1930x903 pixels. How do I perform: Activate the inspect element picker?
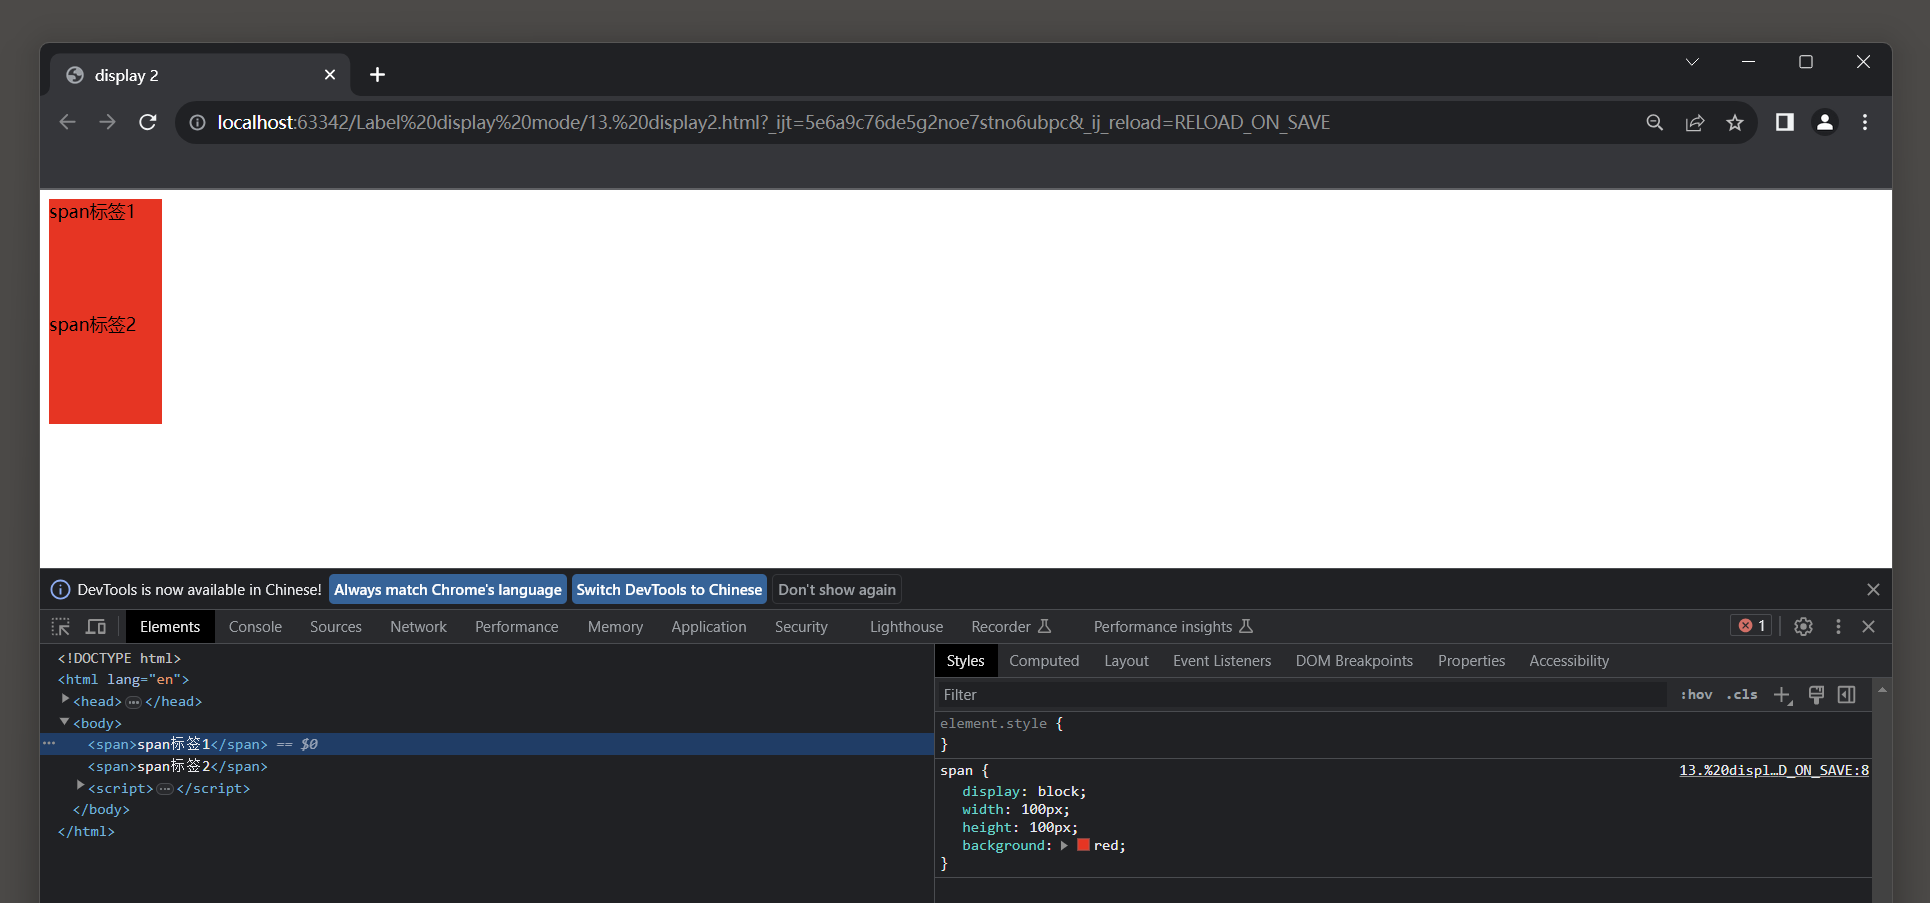point(61,627)
